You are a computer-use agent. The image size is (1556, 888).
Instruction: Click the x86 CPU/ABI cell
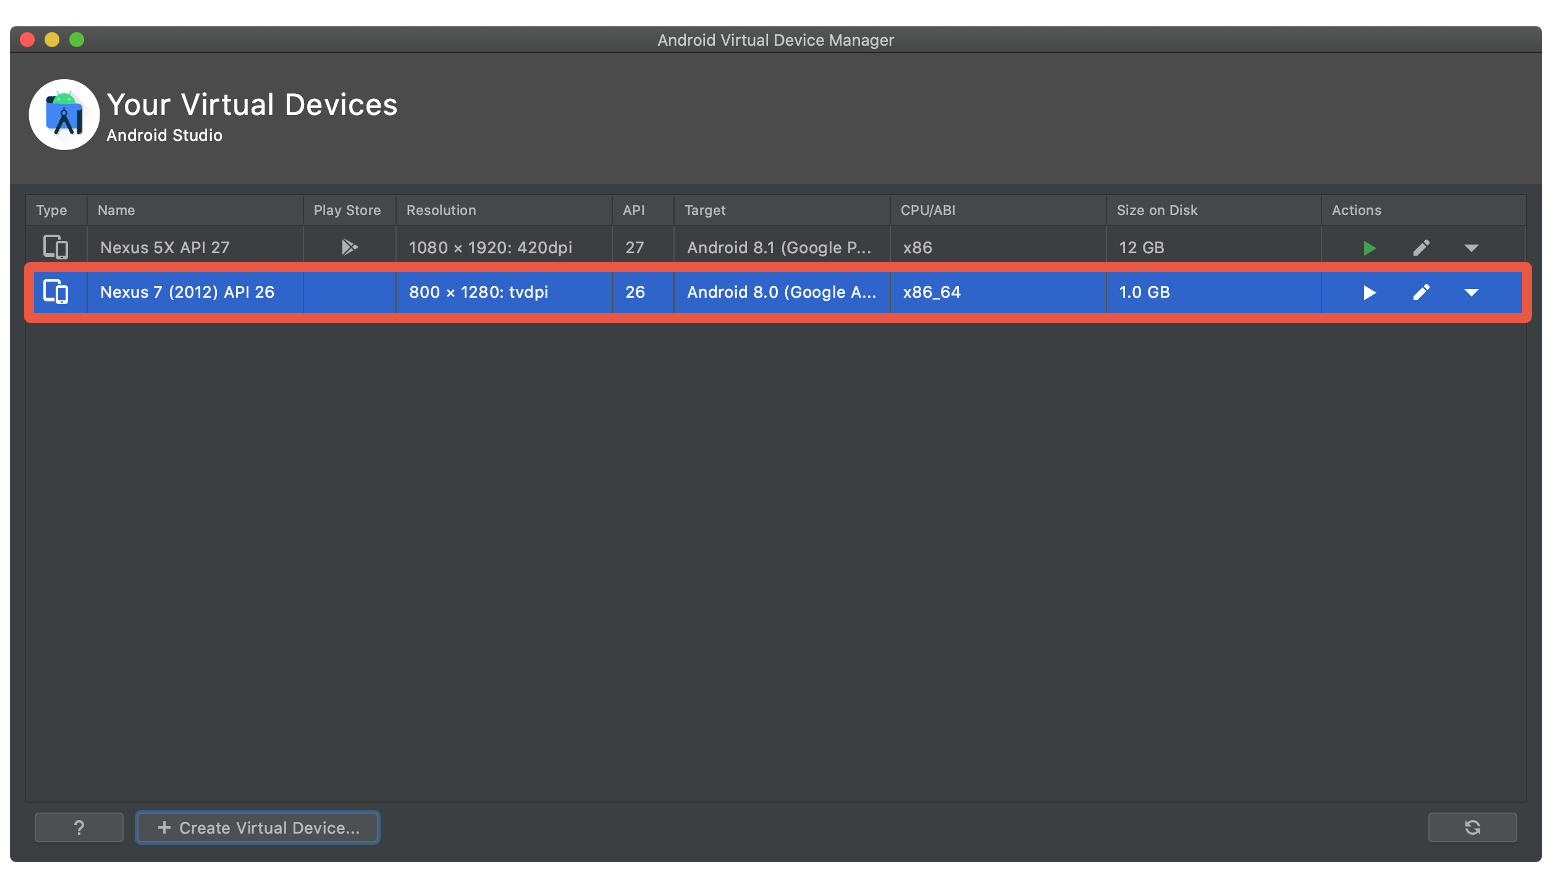(998, 248)
